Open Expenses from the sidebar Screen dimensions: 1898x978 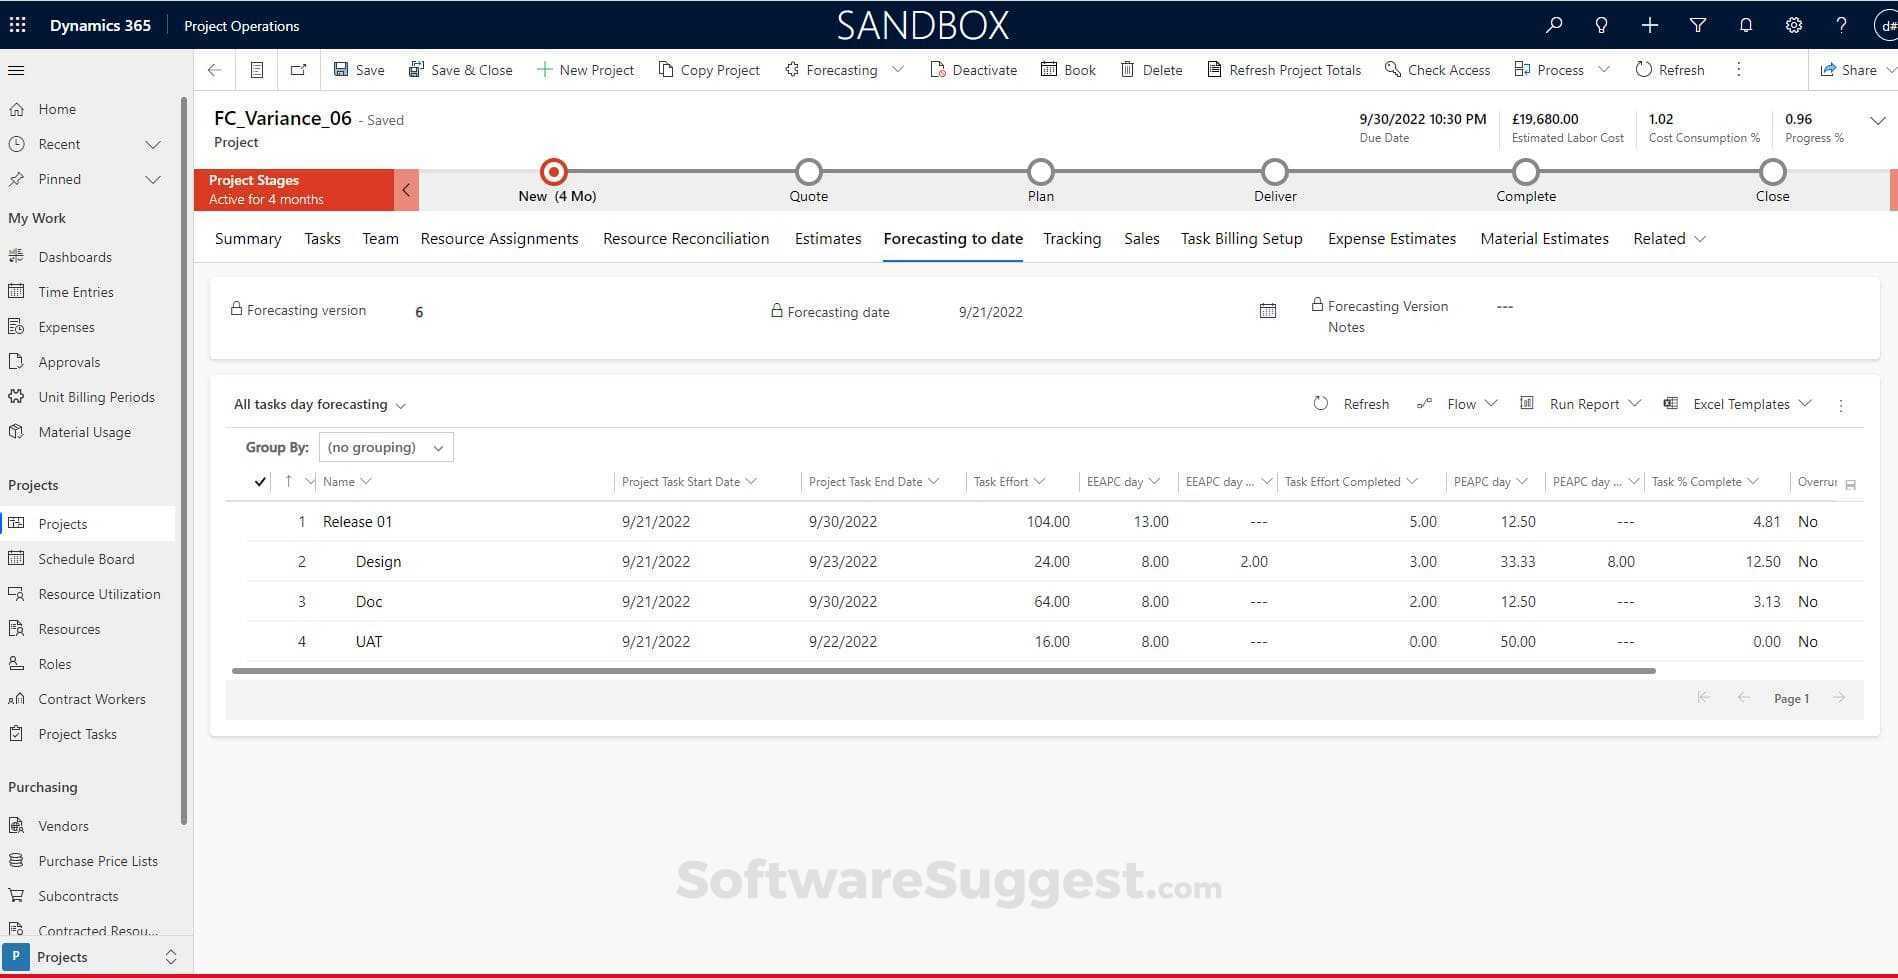(66, 326)
